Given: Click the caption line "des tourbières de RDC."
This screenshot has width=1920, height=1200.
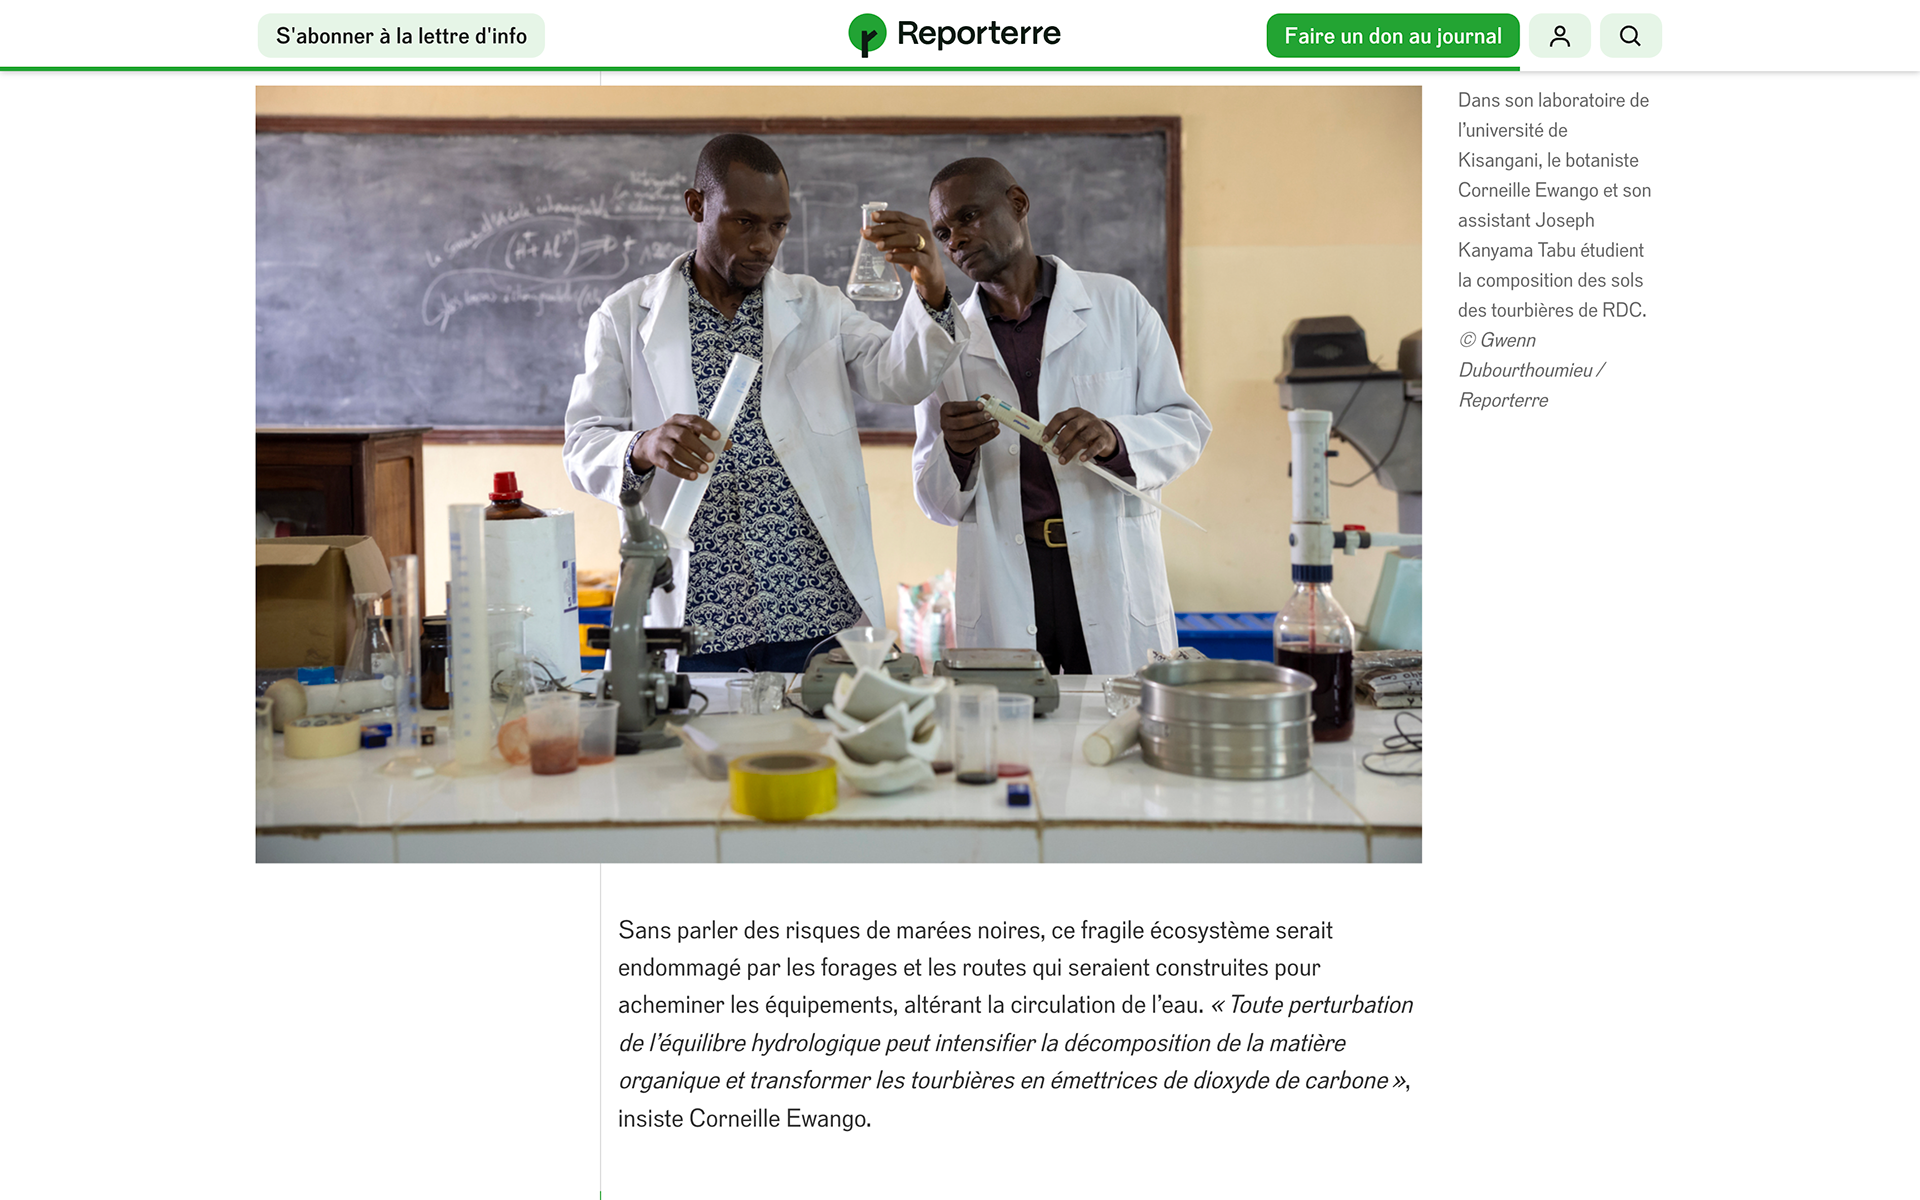Looking at the screenshot, I should pos(1552,310).
